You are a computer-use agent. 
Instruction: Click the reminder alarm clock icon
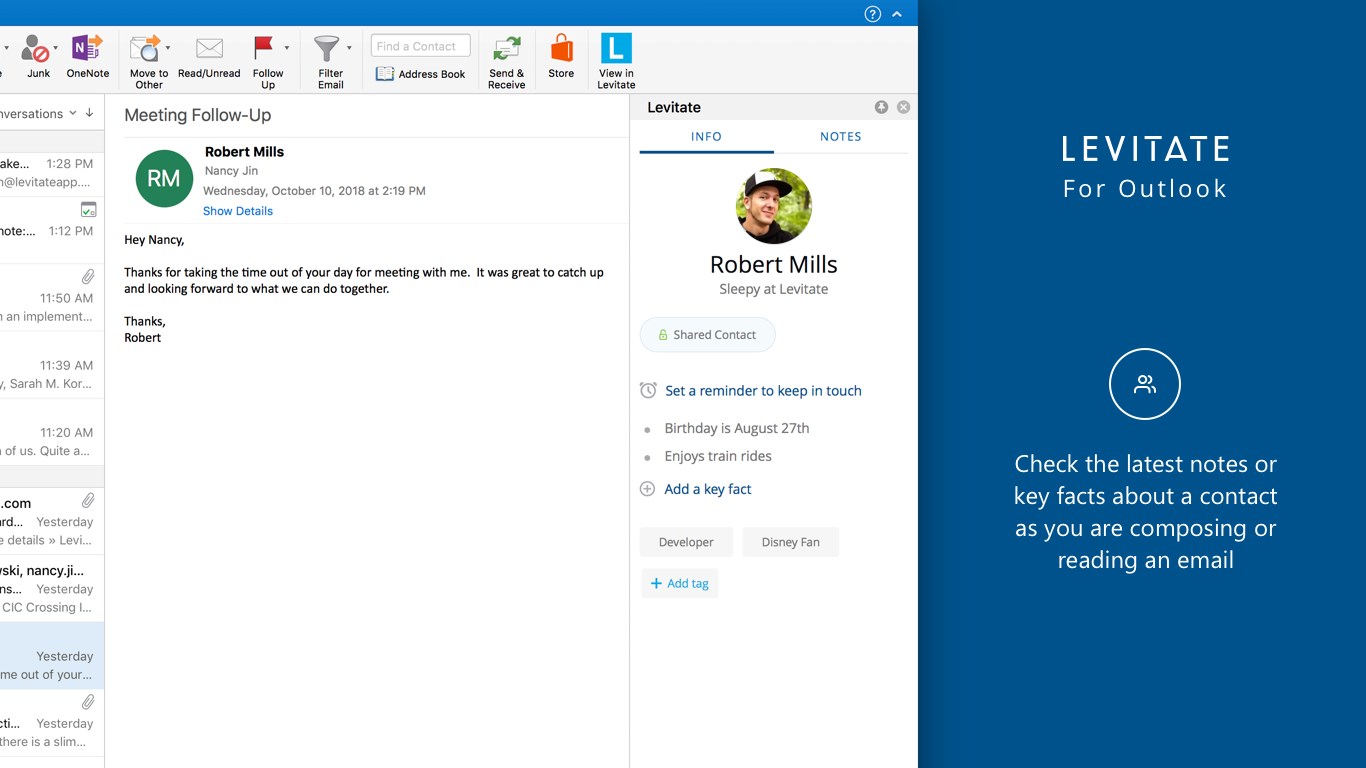[x=648, y=390]
